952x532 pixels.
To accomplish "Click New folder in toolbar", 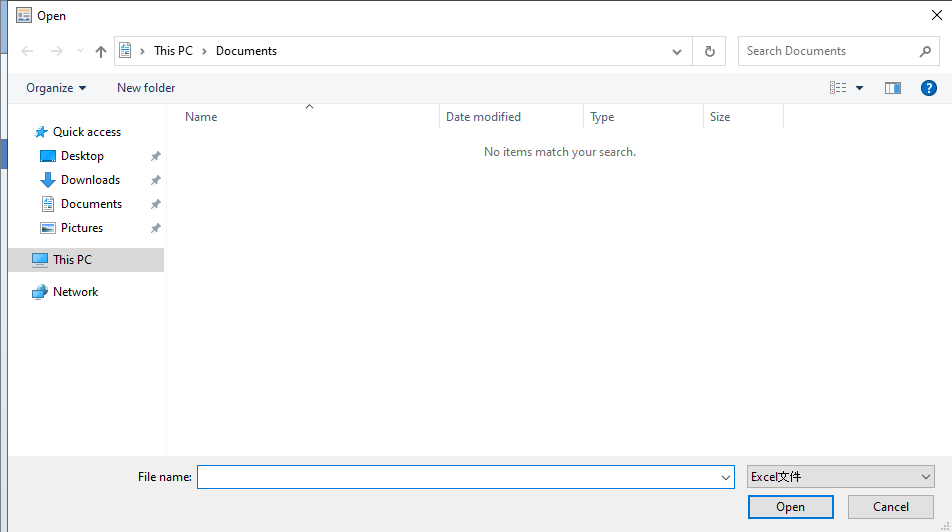I will tap(146, 88).
